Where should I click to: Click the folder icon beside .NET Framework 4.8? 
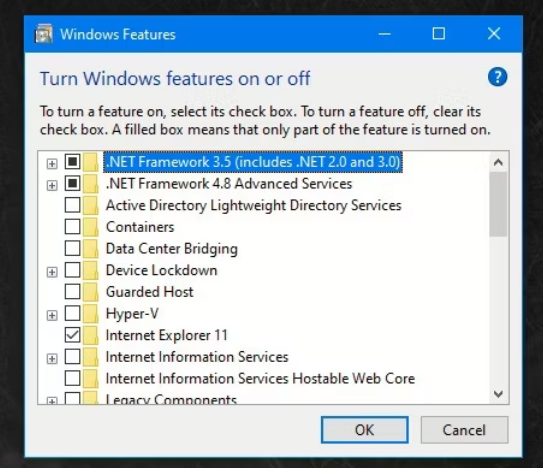pyautogui.click(x=91, y=184)
